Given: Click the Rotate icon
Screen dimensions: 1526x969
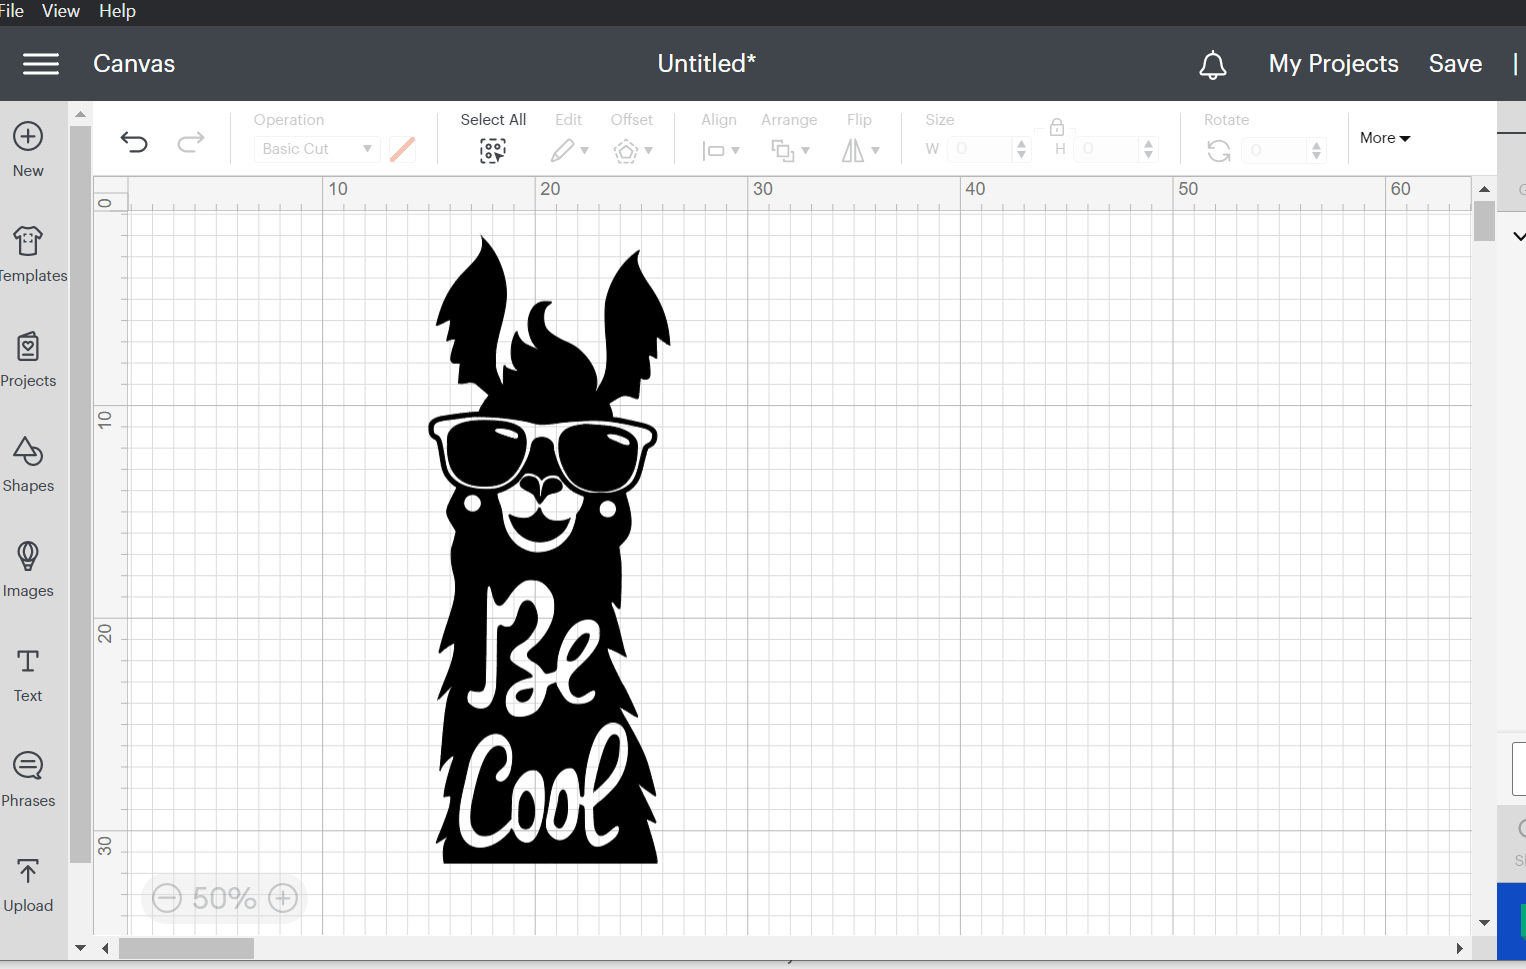Looking at the screenshot, I should coord(1219,151).
